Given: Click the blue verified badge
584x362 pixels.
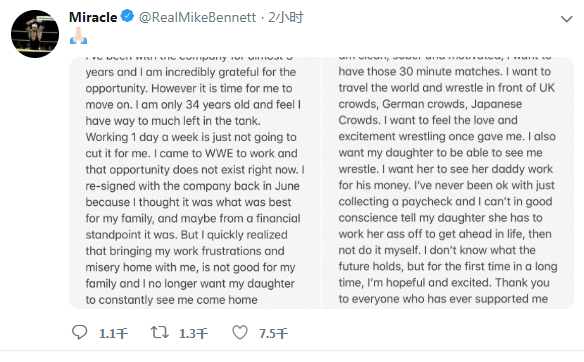Looking at the screenshot, I should click(127, 16).
